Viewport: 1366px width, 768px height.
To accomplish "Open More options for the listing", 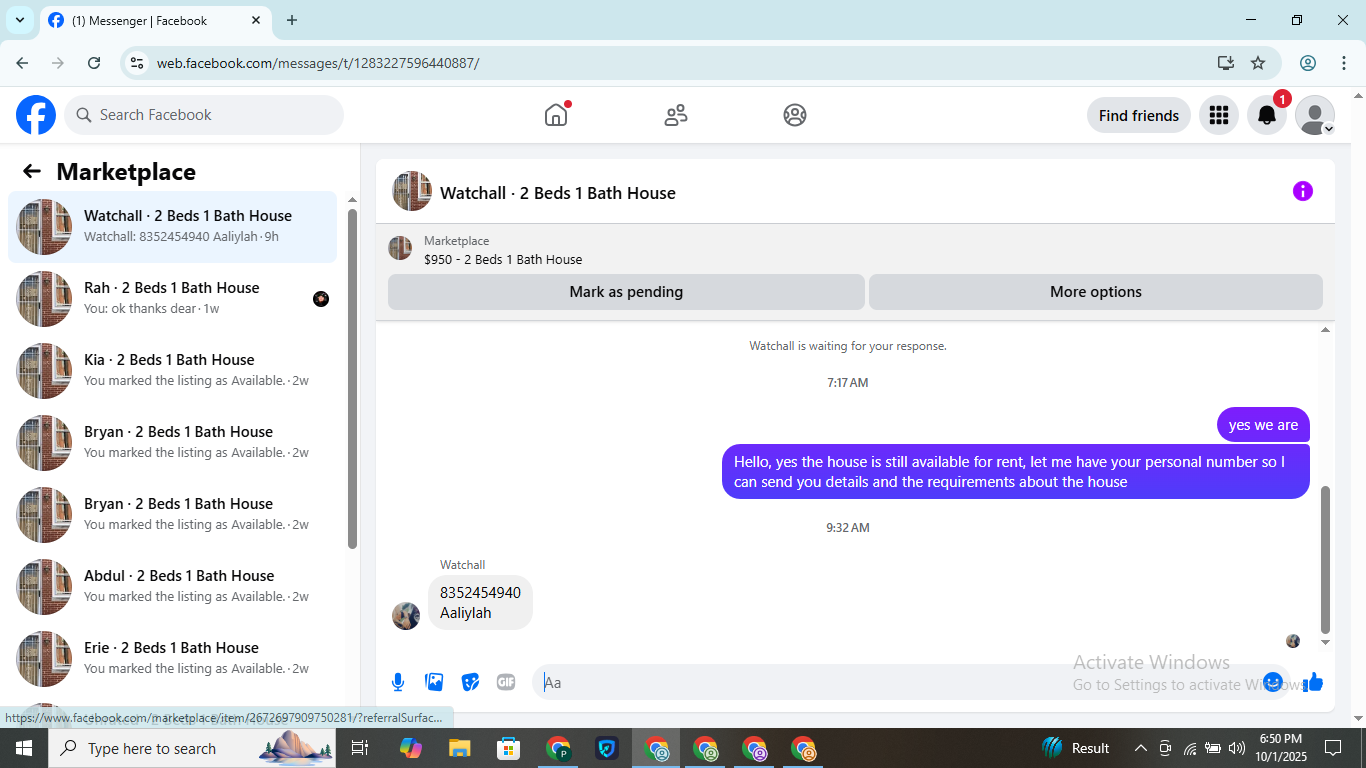I will pyautogui.click(x=1096, y=292).
